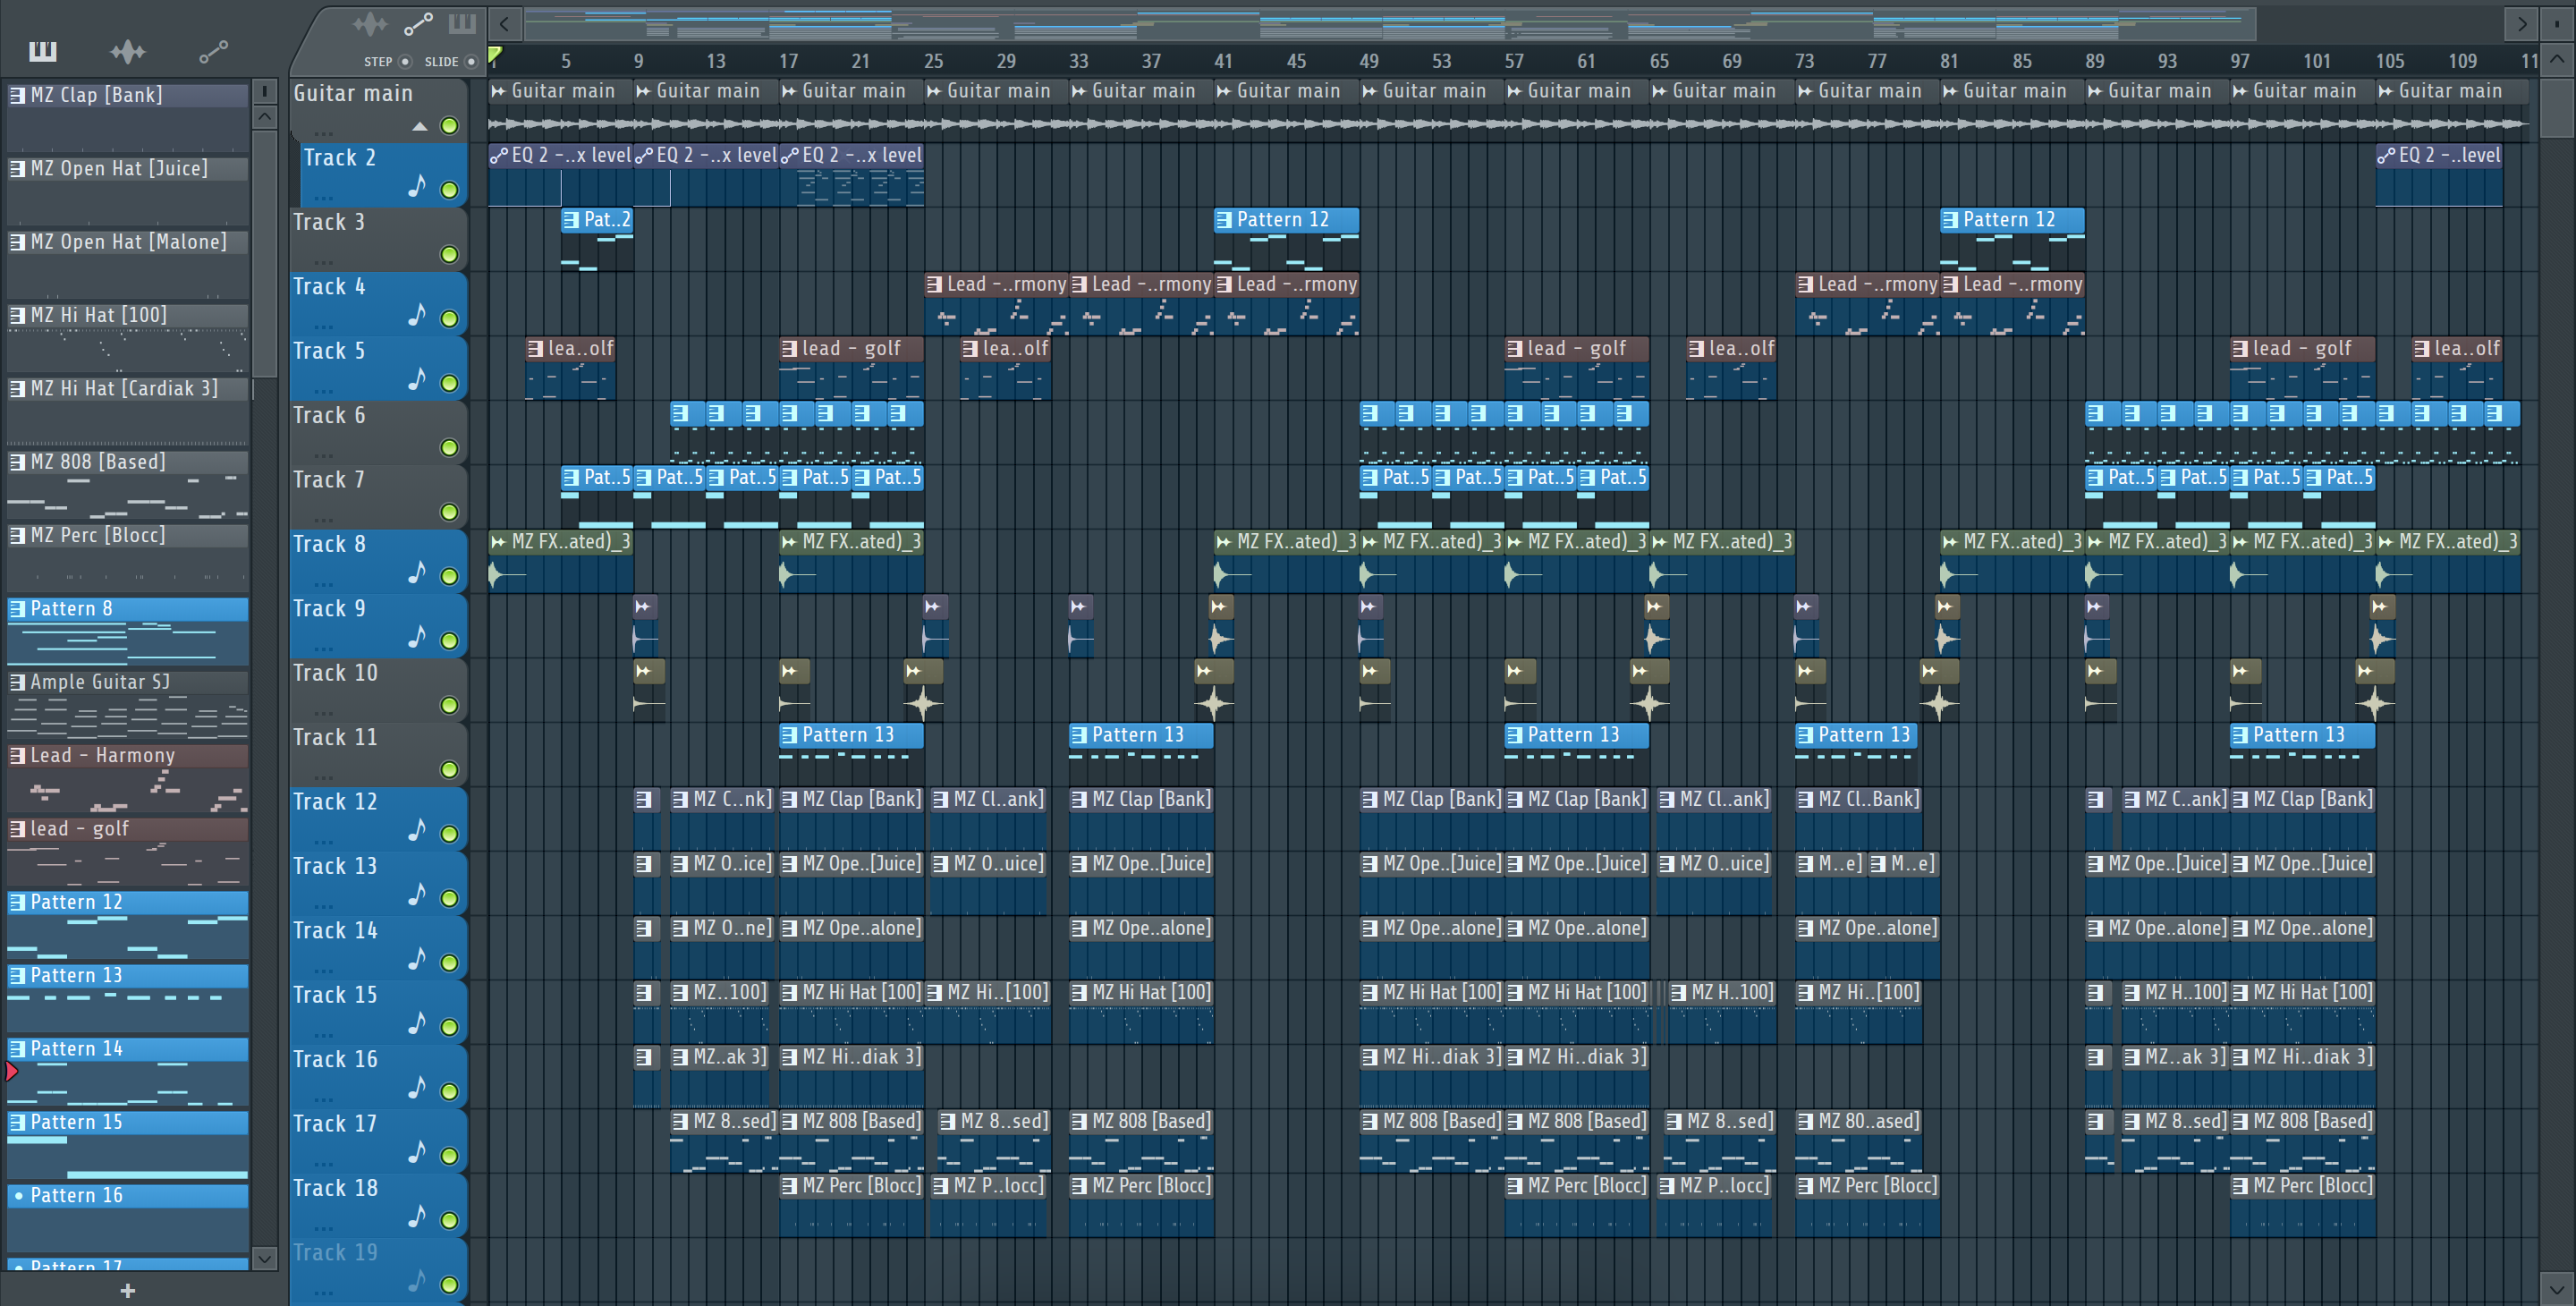
Task: Open the Track 5 options dots
Action: [323, 391]
